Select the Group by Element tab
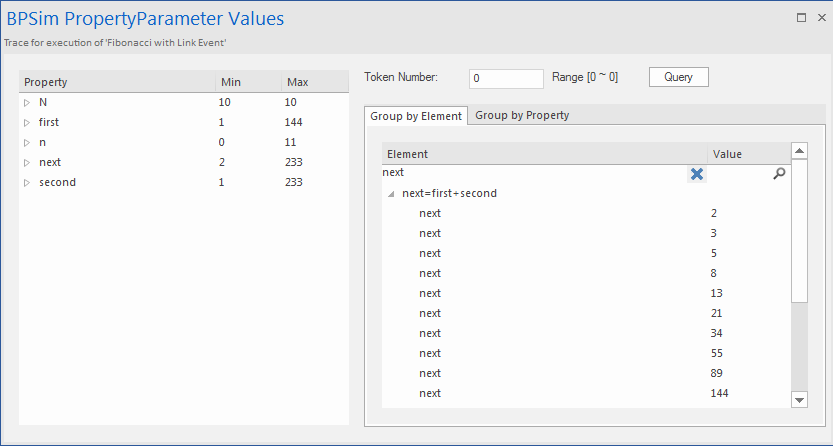This screenshot has width=833, height=446. click(x=416, y=116)
